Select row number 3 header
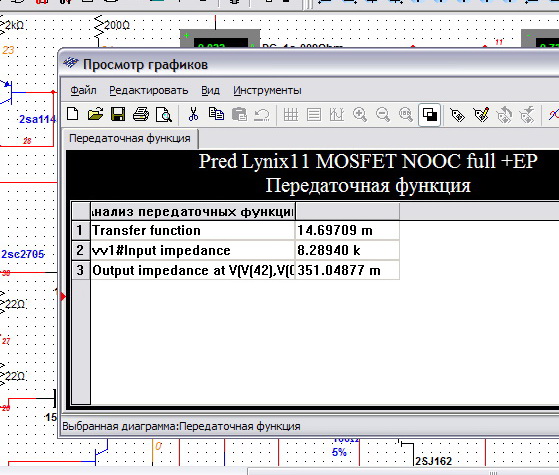This screenshot has width=559, height=475. tap(80, 270)
